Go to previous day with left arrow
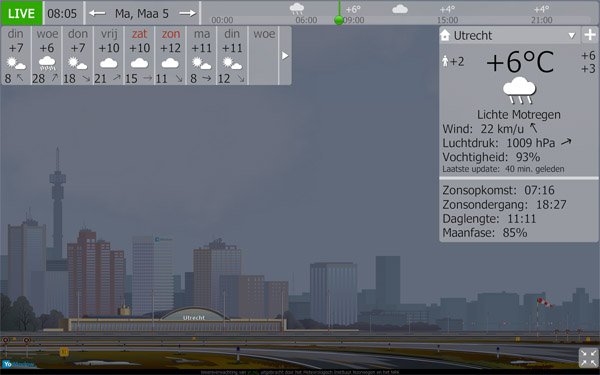This screenshot has width=600, height=375. tap(97, 13)
